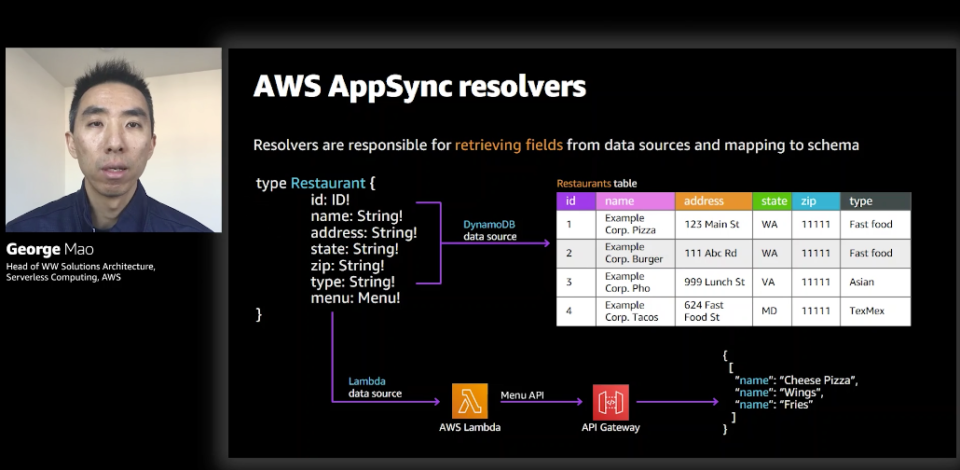Click the 'Menu API' arrow label
This screenshot has width=960, height=470.
[522, 396]
